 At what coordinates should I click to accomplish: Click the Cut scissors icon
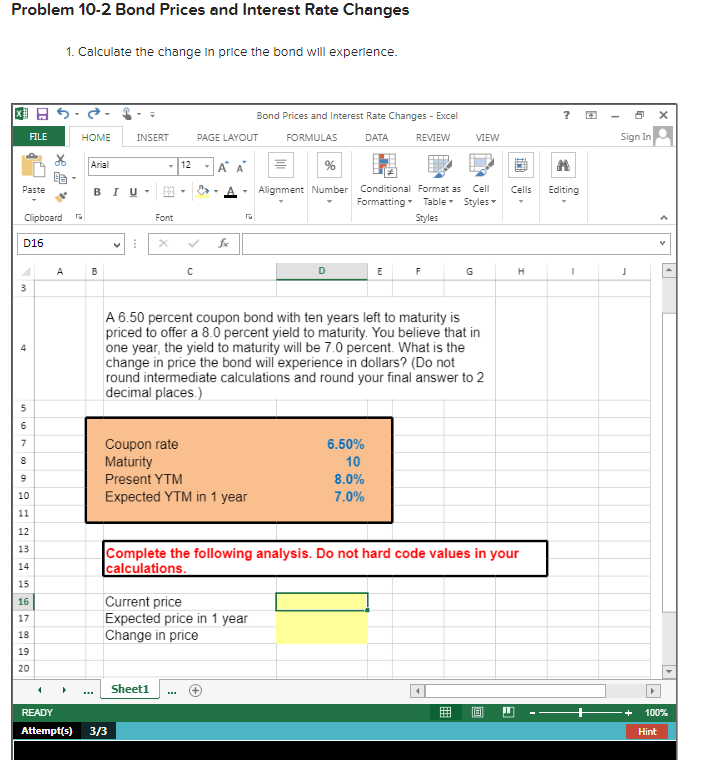[60, 160]
